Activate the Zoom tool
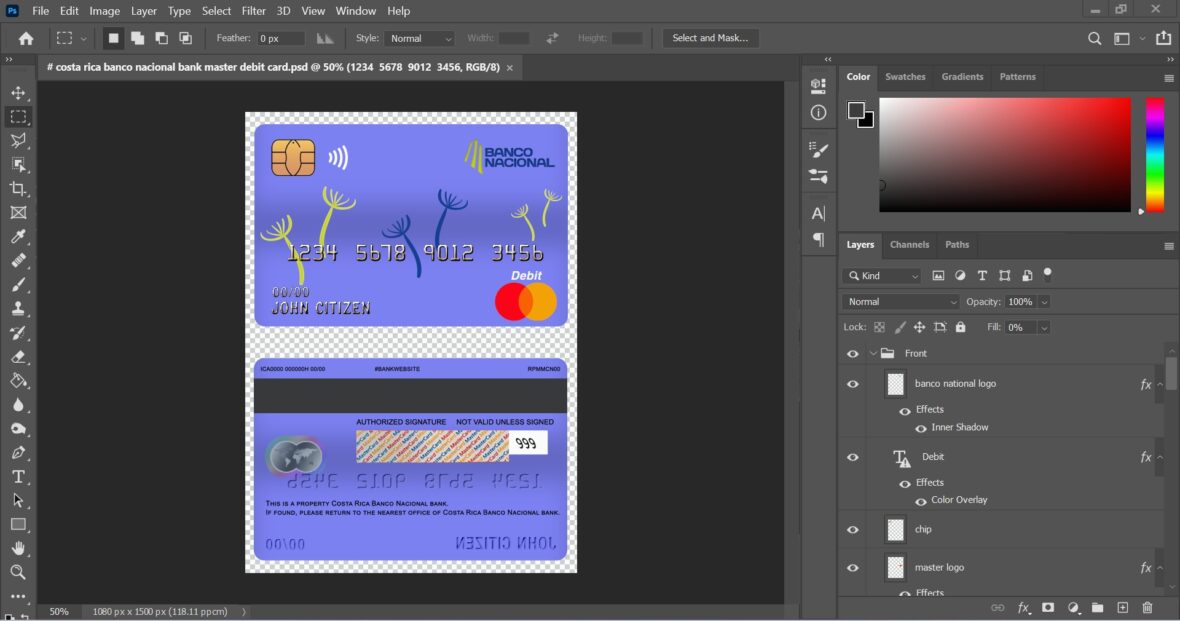The image size is (1180, 621). click(x=18, y=572)
